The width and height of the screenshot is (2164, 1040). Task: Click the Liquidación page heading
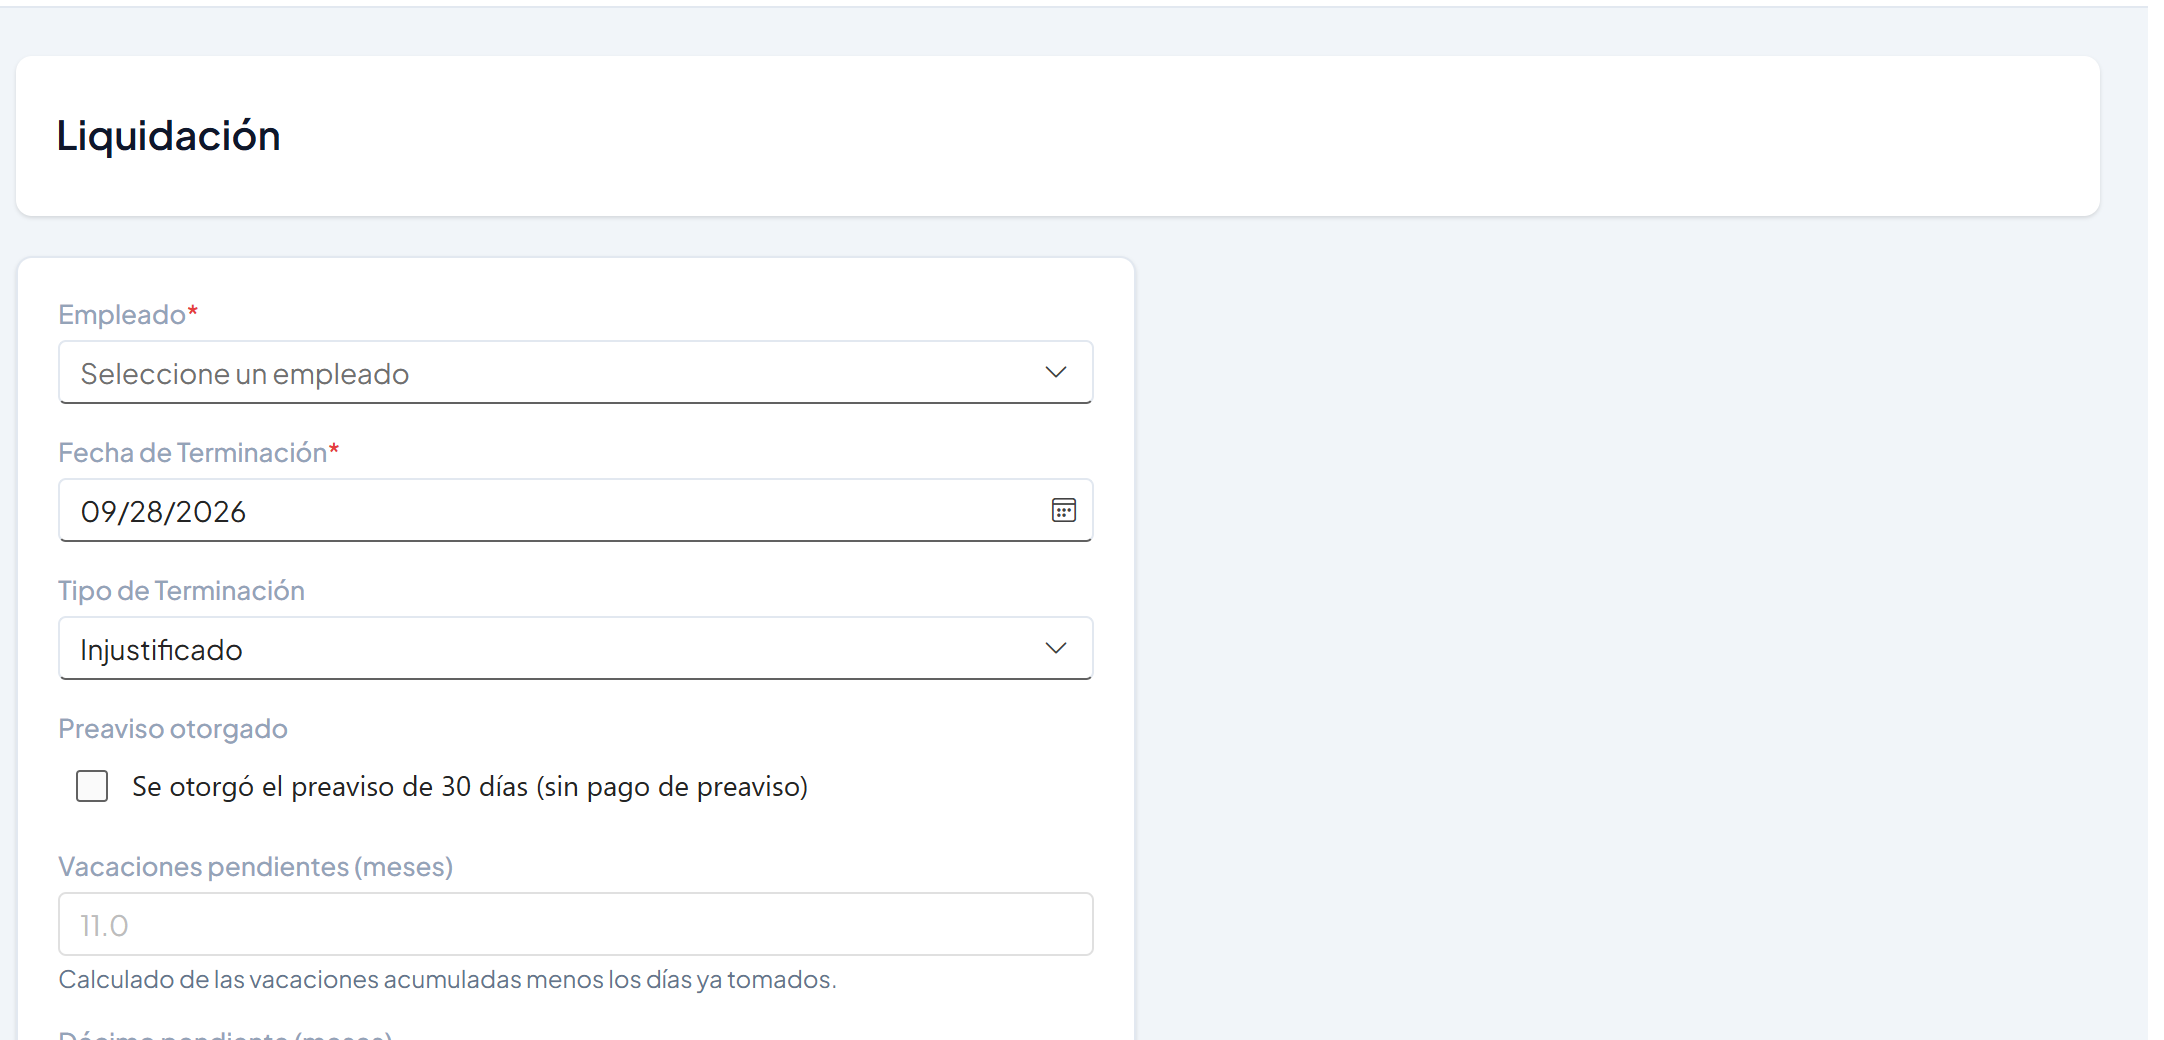click(168, 136)
